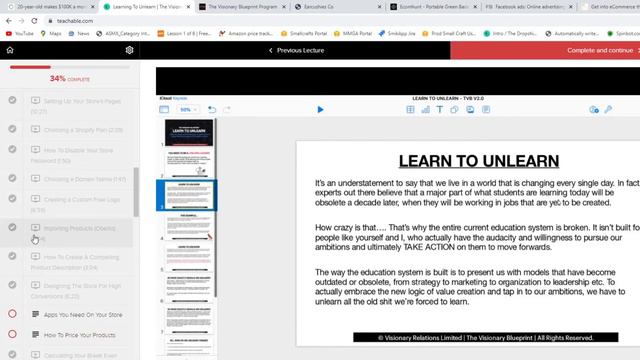Open the Keynote tools wrench
Image resolution: width=640 pixels, height=360 pixels.
(x=608, y=109)
